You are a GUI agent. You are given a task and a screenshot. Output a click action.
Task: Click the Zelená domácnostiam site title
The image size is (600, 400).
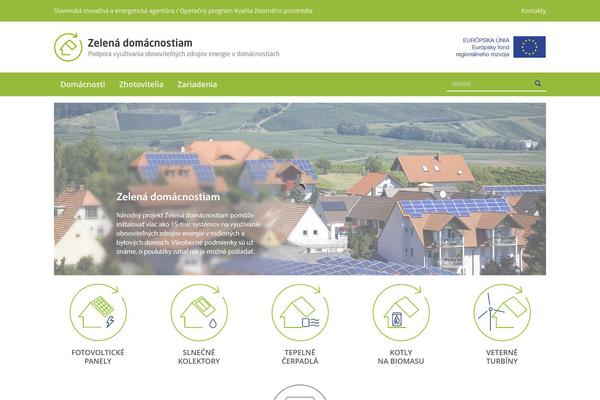pos(140,43)
